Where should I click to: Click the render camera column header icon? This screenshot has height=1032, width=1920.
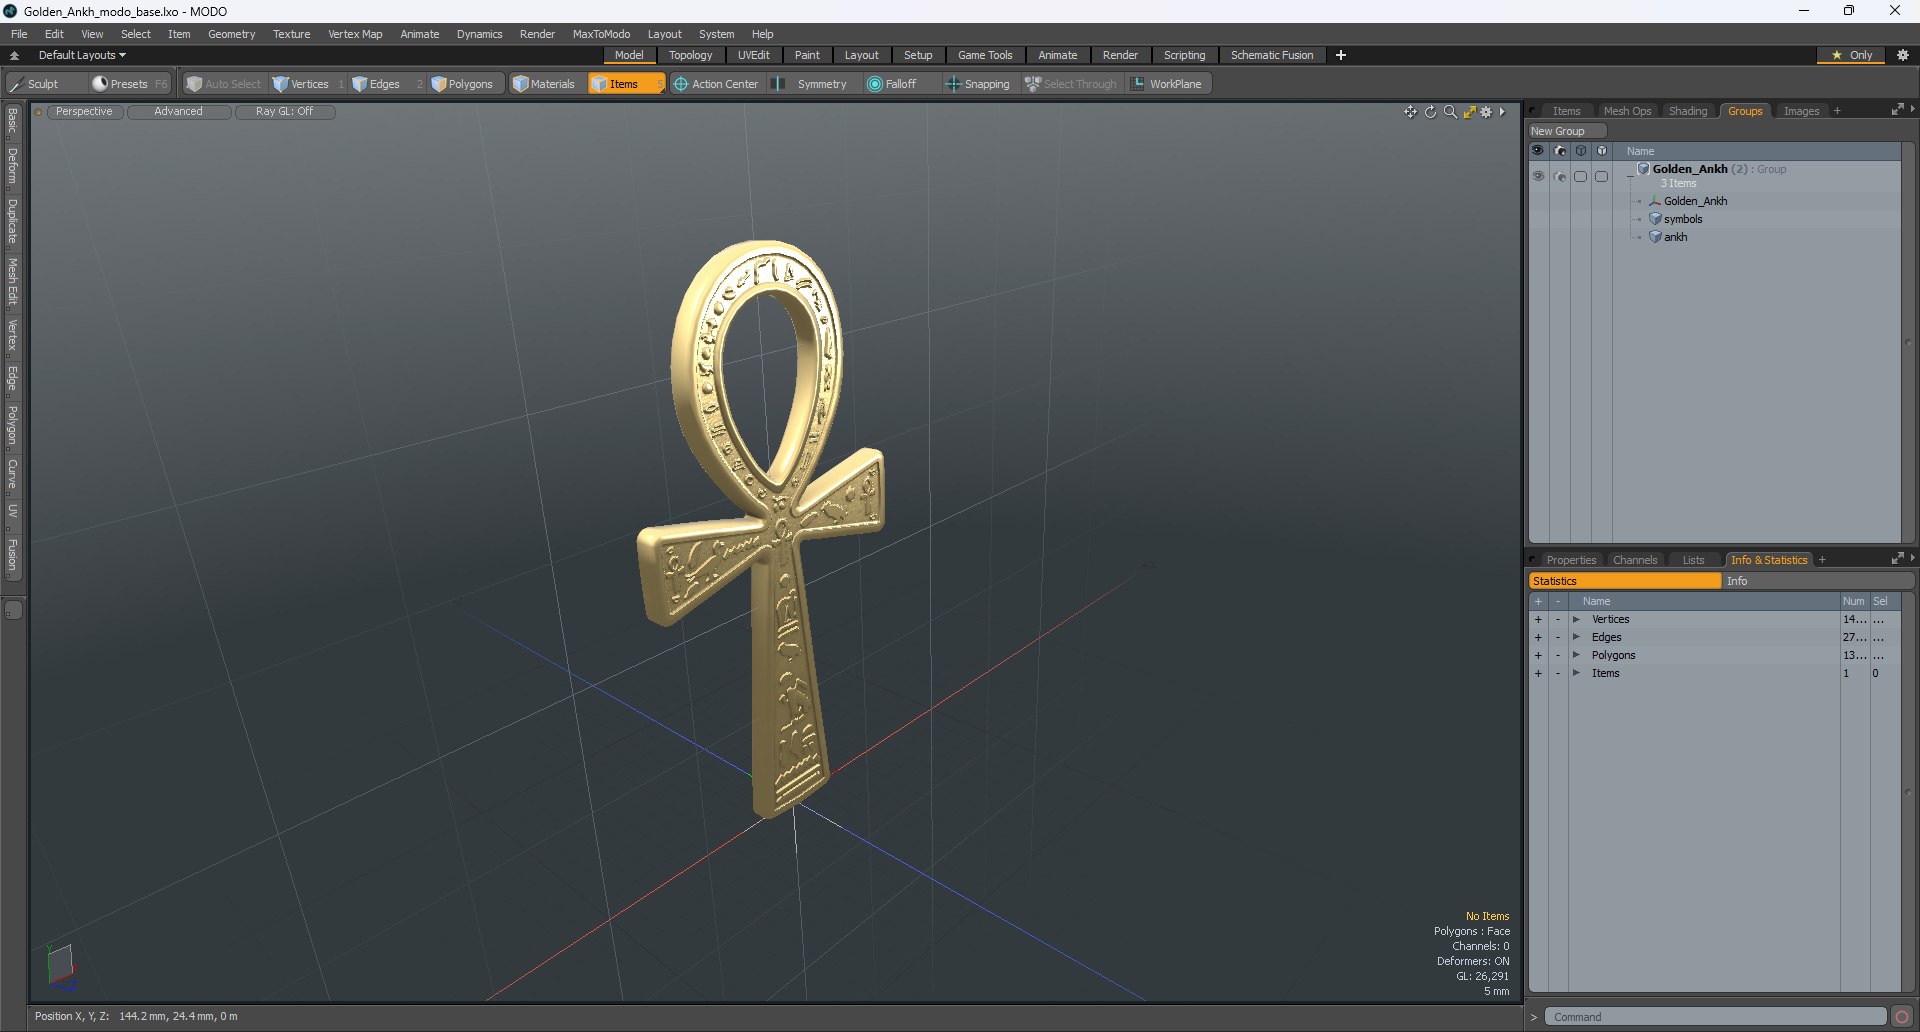point(1559,151)
